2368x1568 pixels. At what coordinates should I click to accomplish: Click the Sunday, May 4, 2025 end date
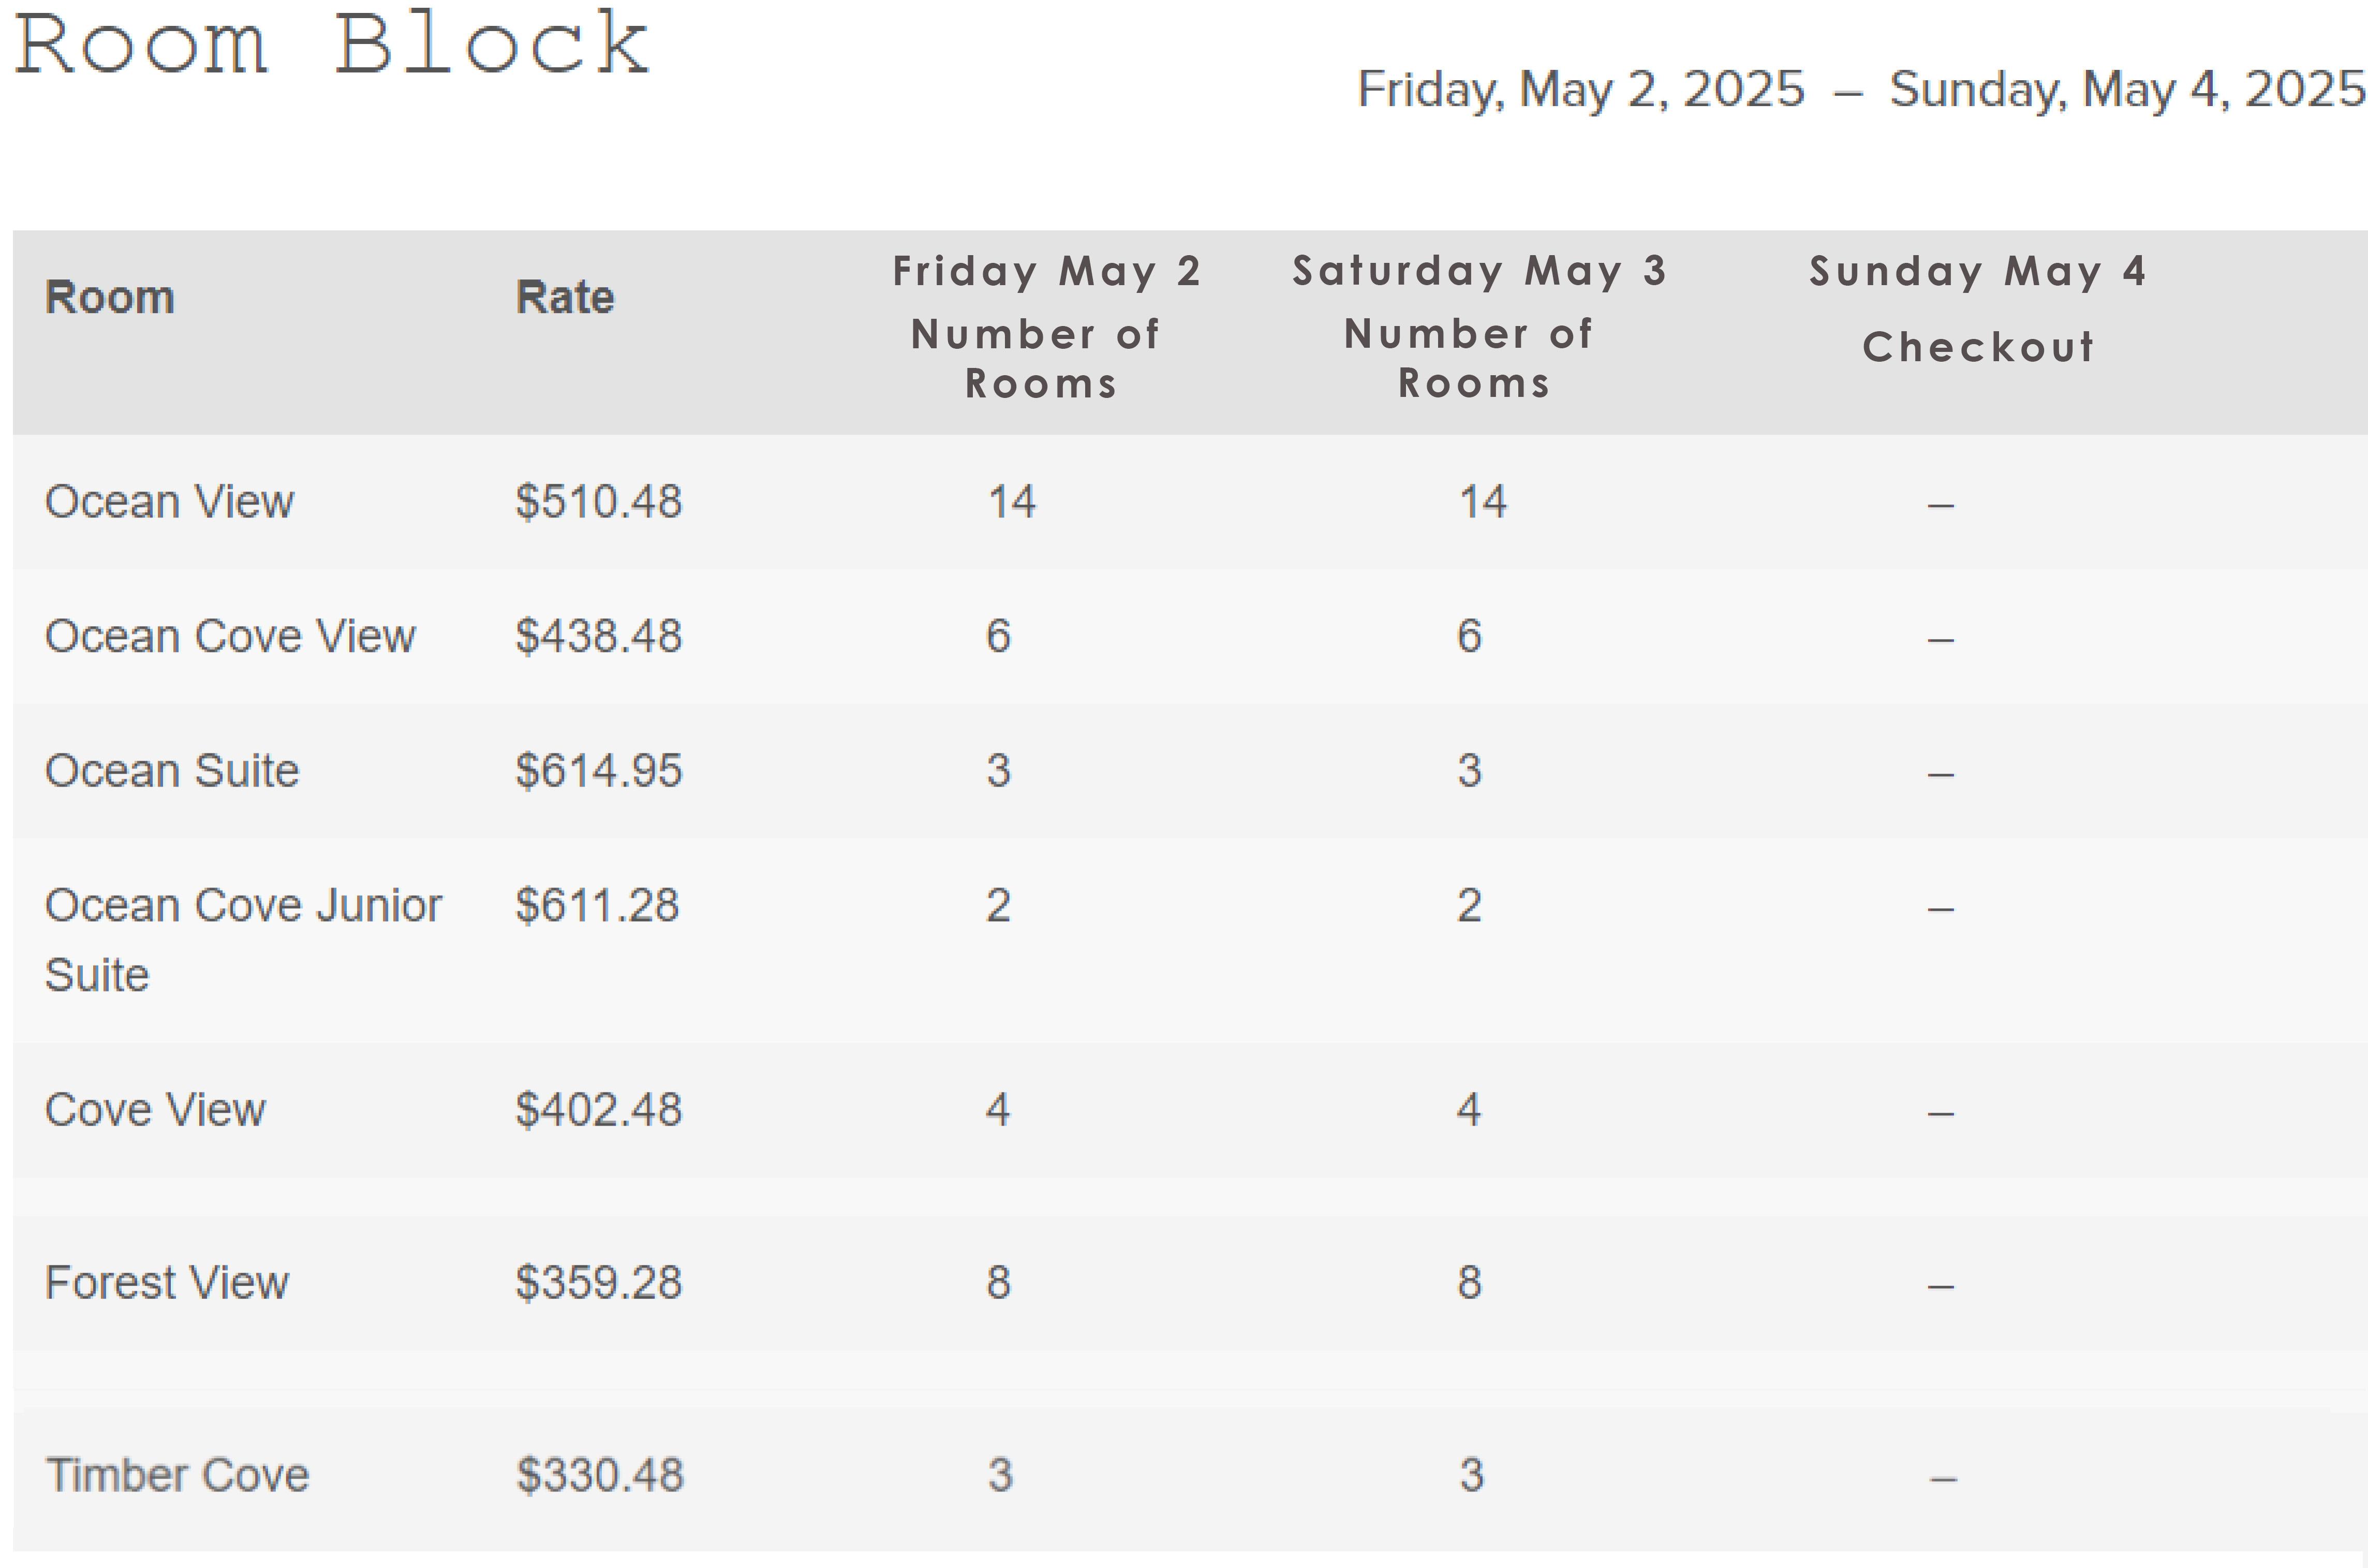[2127, 90]
